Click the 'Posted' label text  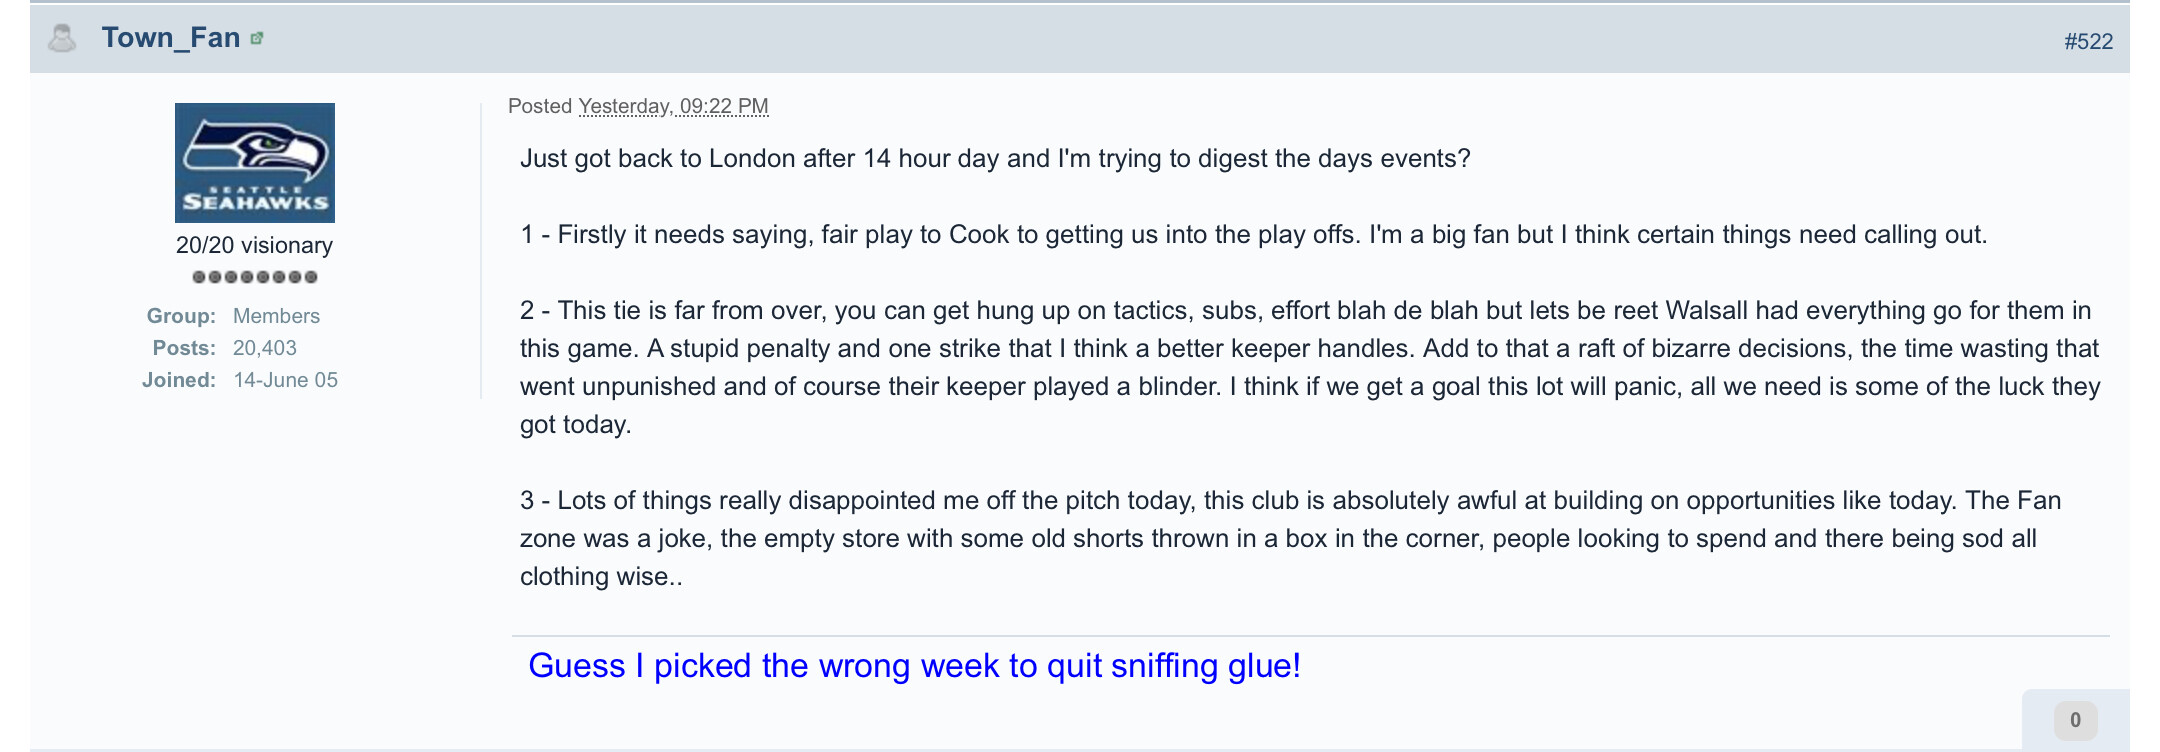(x=540, y=106)
